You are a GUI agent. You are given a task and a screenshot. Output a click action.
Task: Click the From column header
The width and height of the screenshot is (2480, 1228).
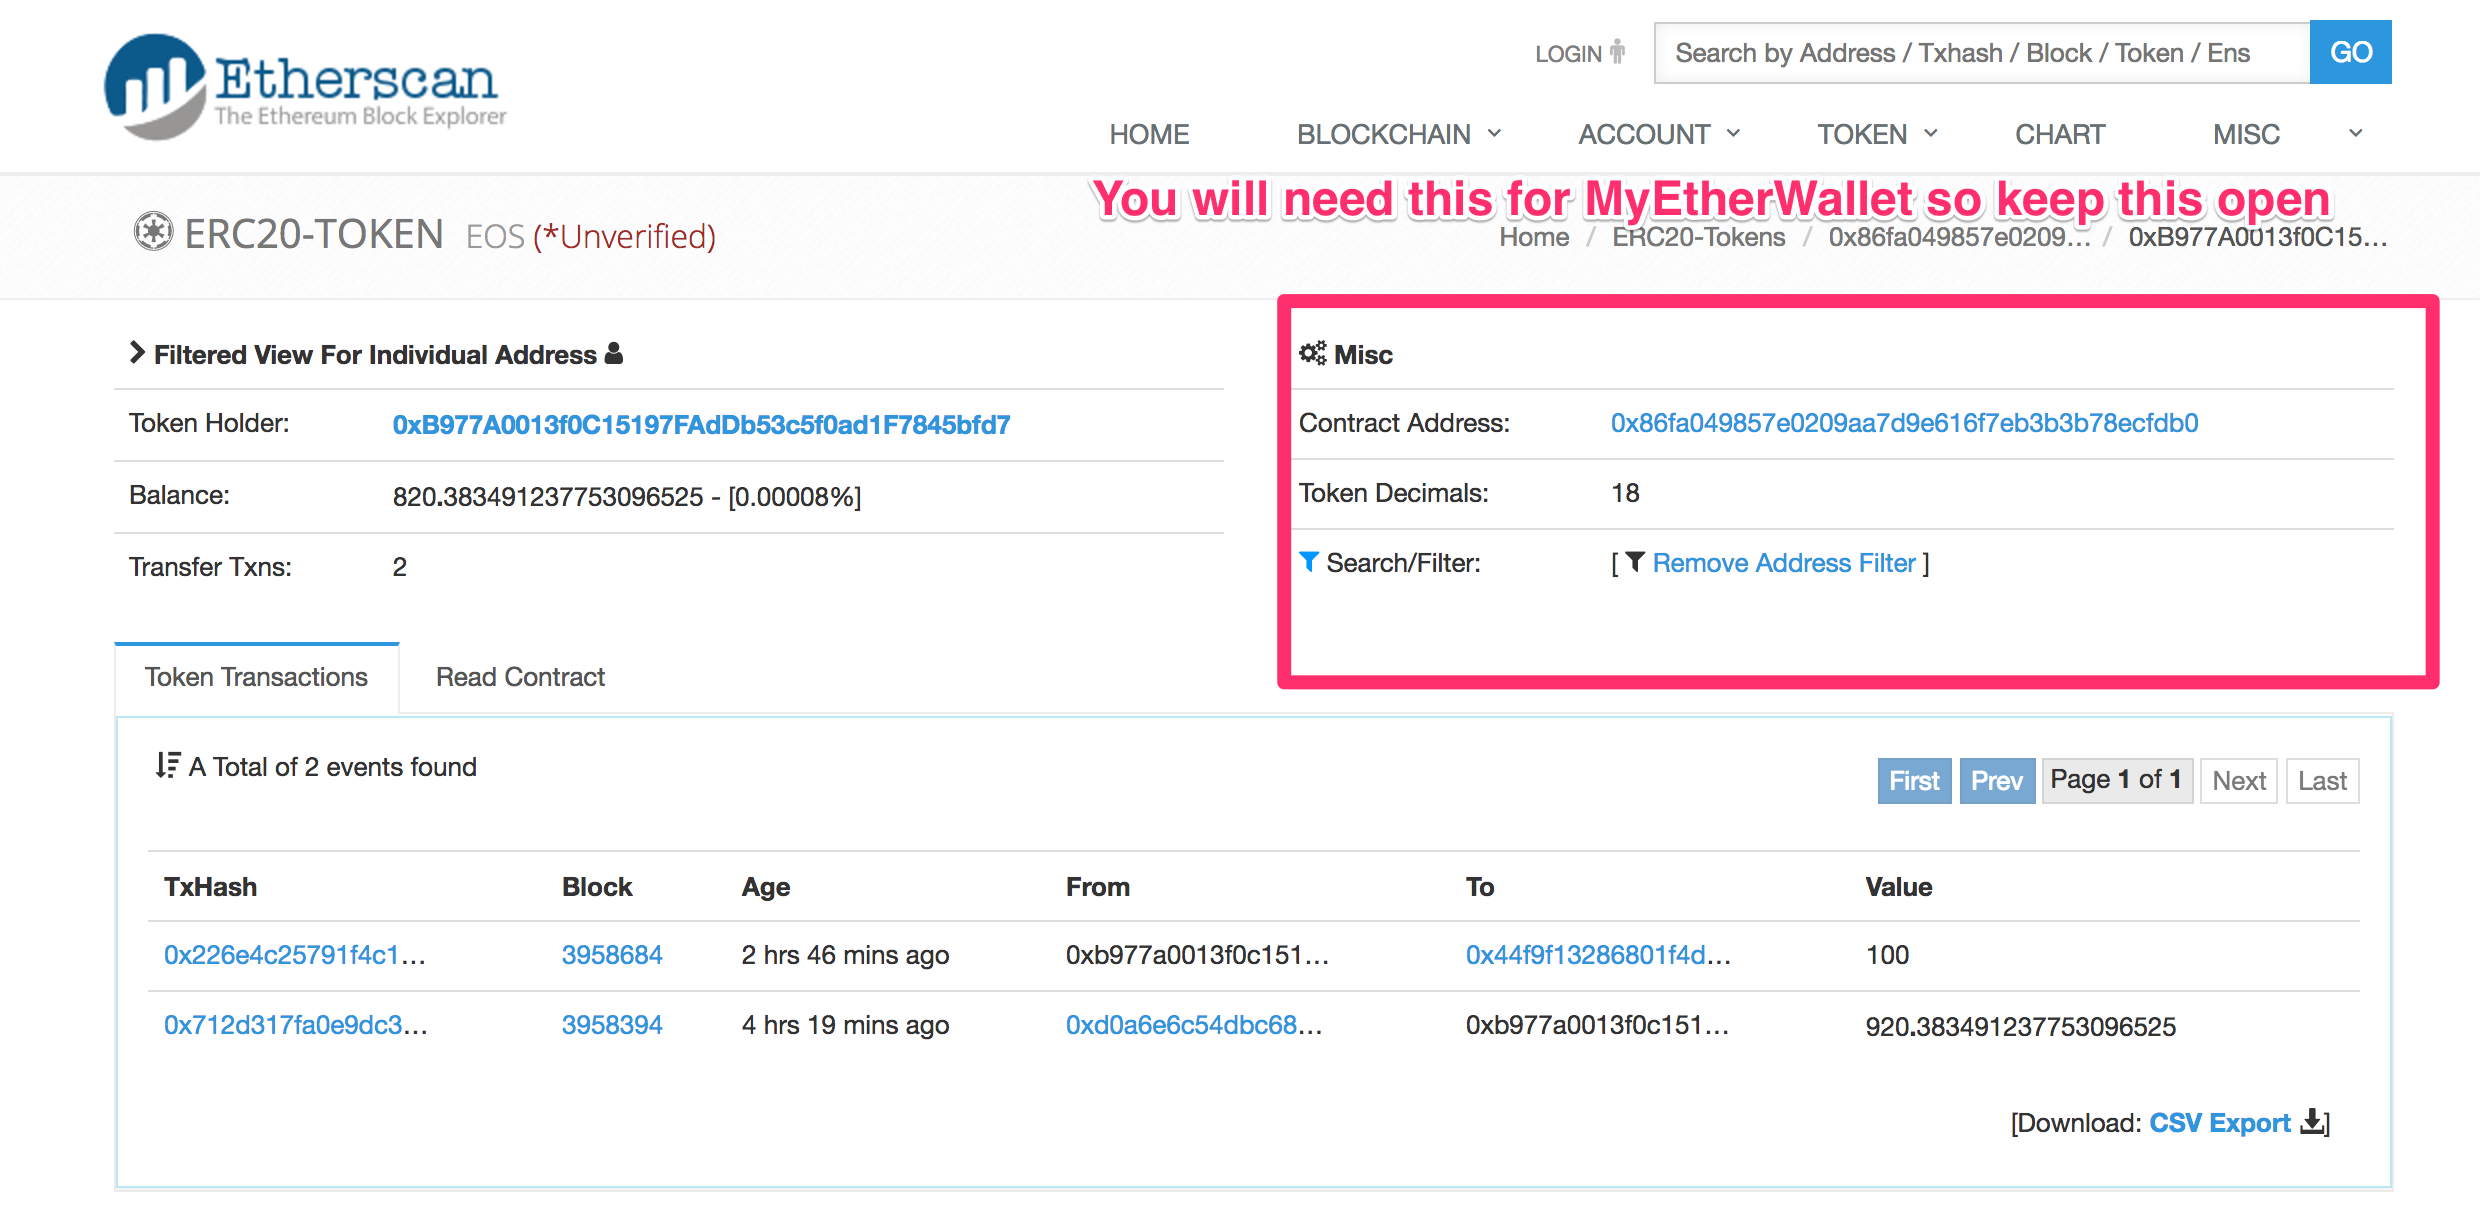point(1098,887)
